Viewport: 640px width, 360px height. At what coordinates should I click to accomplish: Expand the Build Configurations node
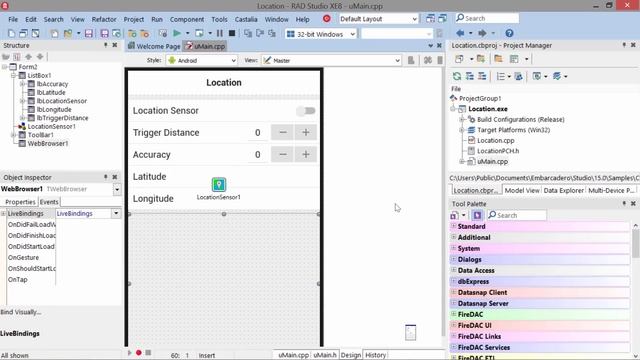tap(462, 119)
